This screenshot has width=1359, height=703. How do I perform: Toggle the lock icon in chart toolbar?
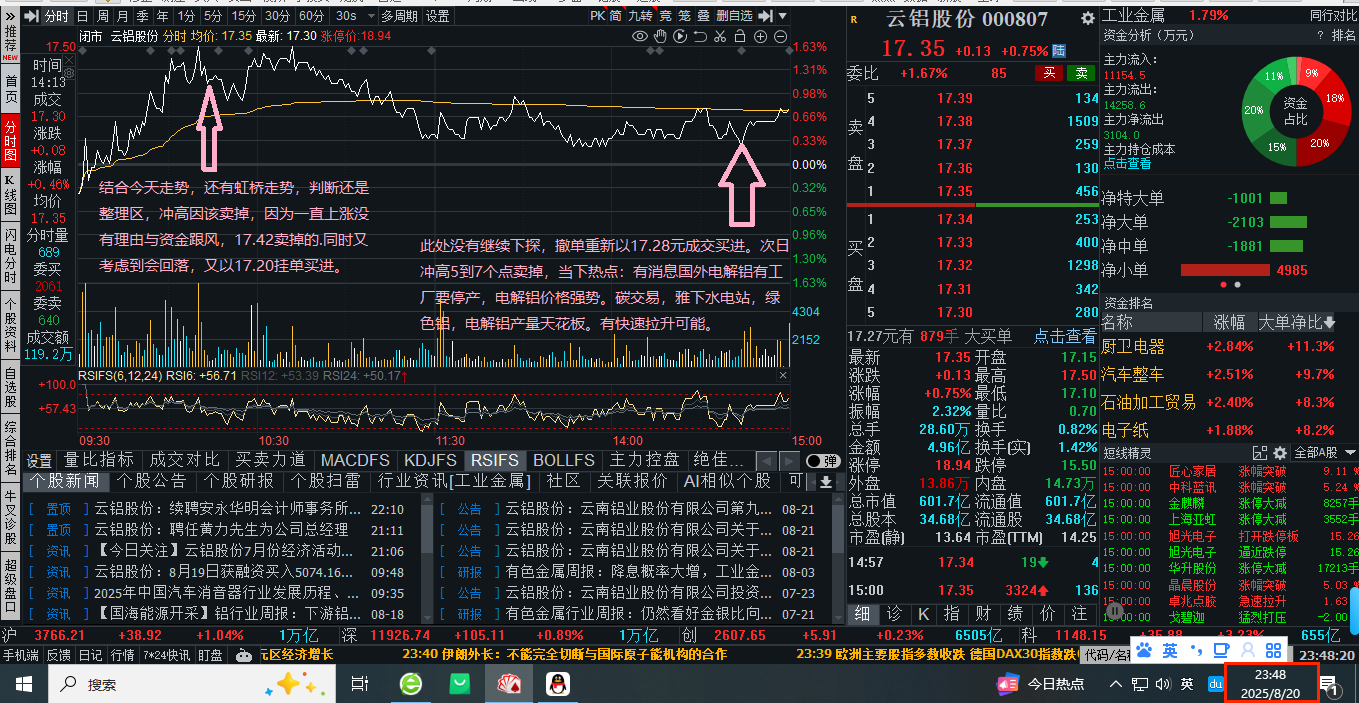740,36
